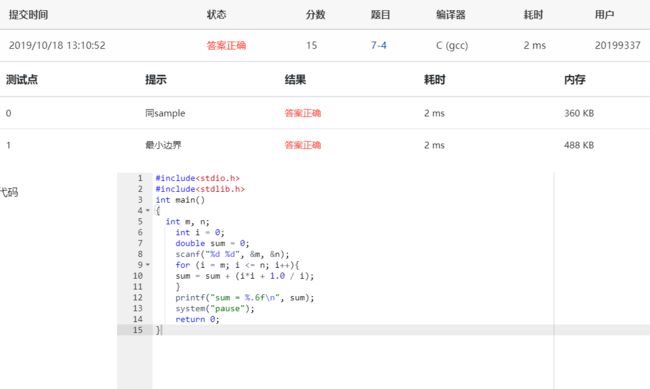
Task: Click the printf code line
Action: click(x=245, y=297)
